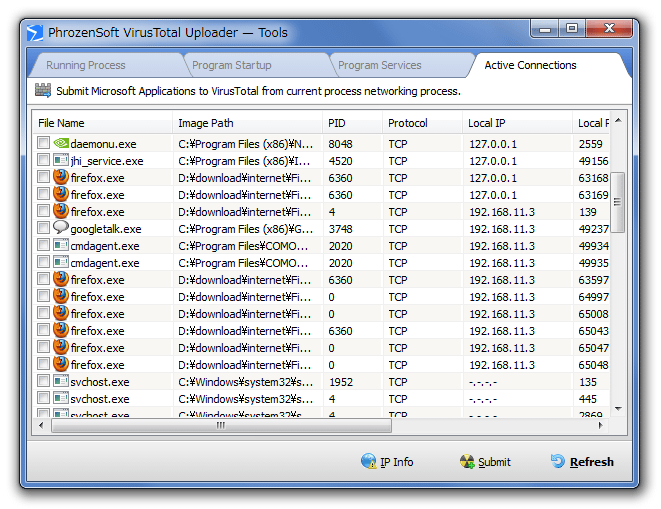Click the IP Info button
661x509 pixels.
(x=387, y=462)
